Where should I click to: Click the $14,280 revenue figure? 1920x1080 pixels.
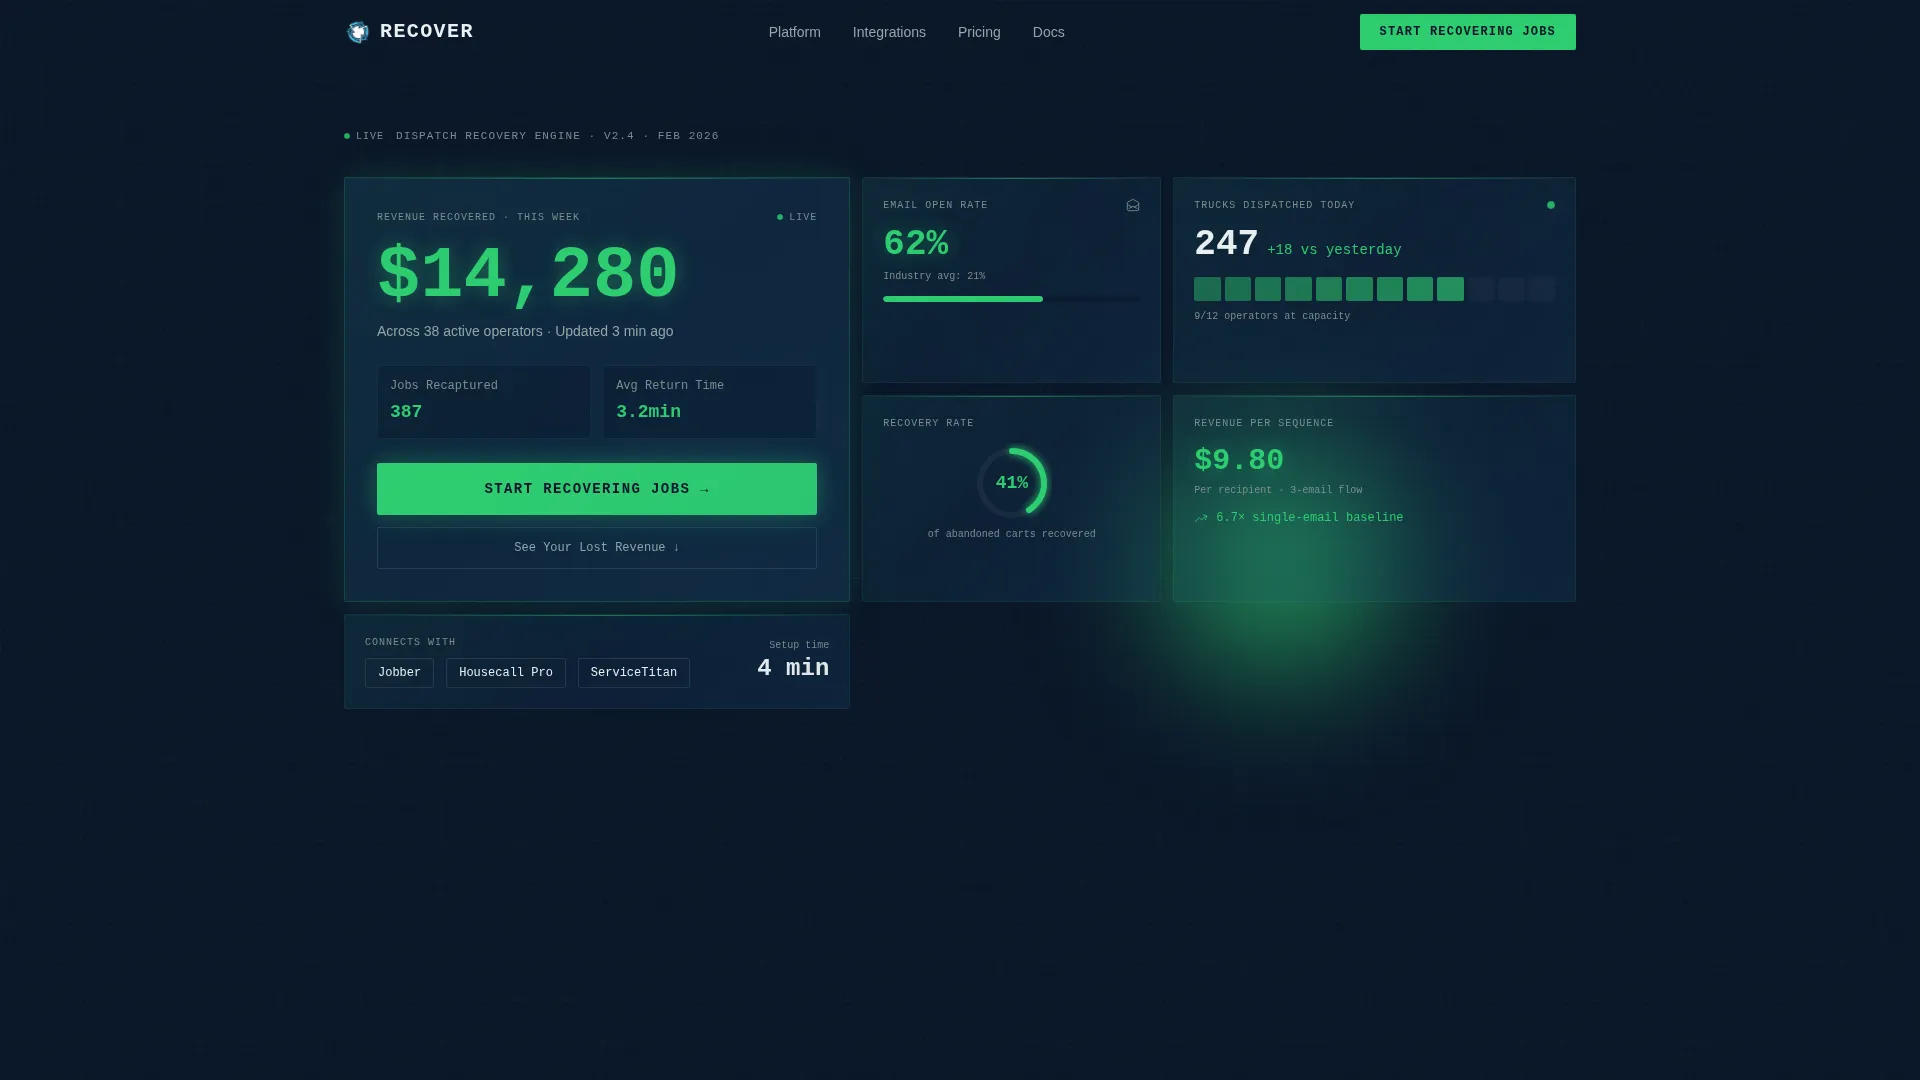(x=528, y=274)
